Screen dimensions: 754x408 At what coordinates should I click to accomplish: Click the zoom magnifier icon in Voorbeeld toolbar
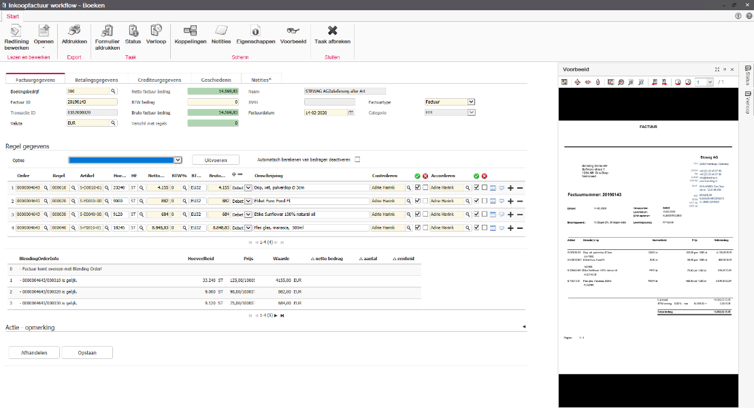[x=621, y=82]
